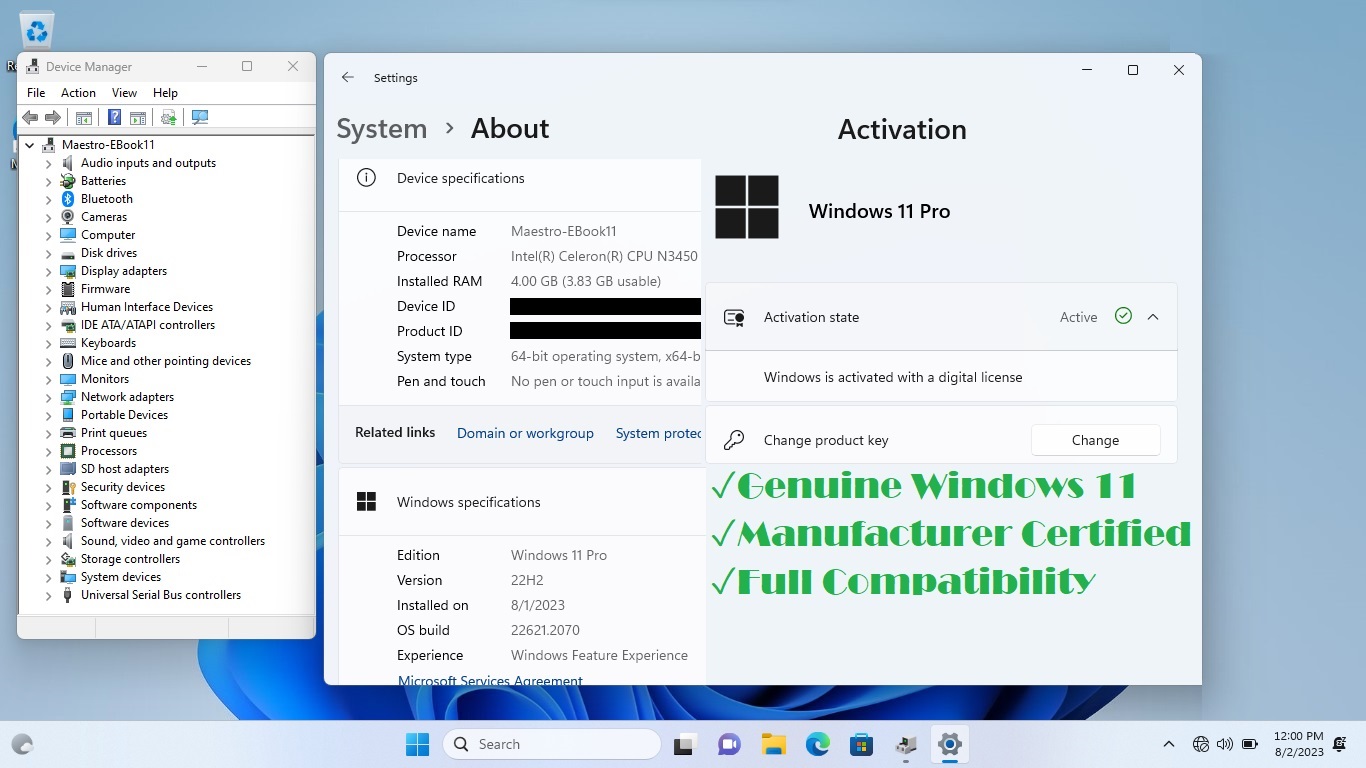Screen dimensions: 1366x768
Task: Launch Microsoft Edge from the taskbar
Action: pos(817,744)
